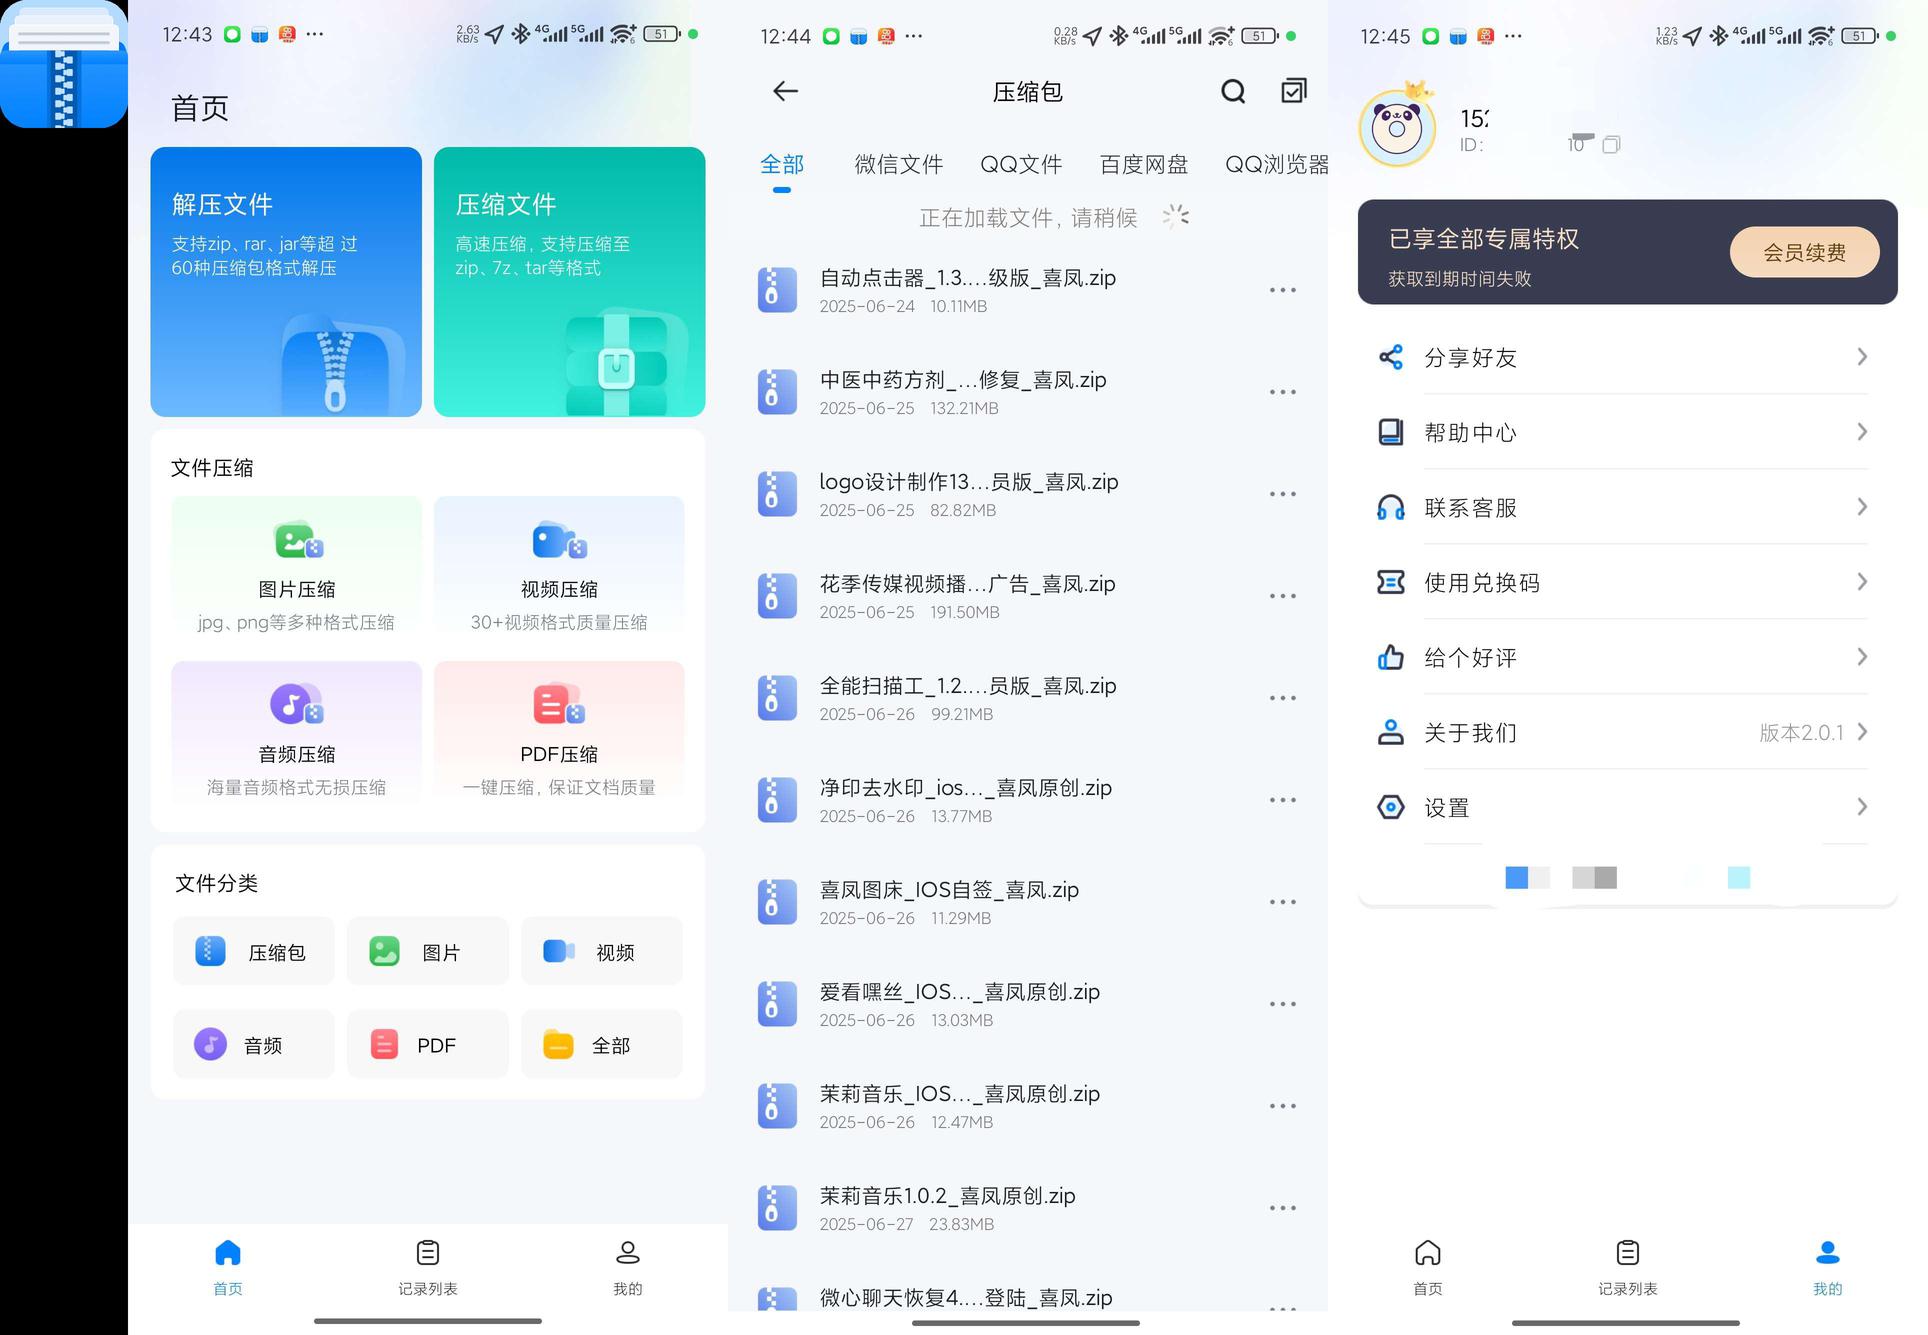This screenshot has width=1928, height=1335.
Task: Go back with the arrow icon
Action: point(785,92)
